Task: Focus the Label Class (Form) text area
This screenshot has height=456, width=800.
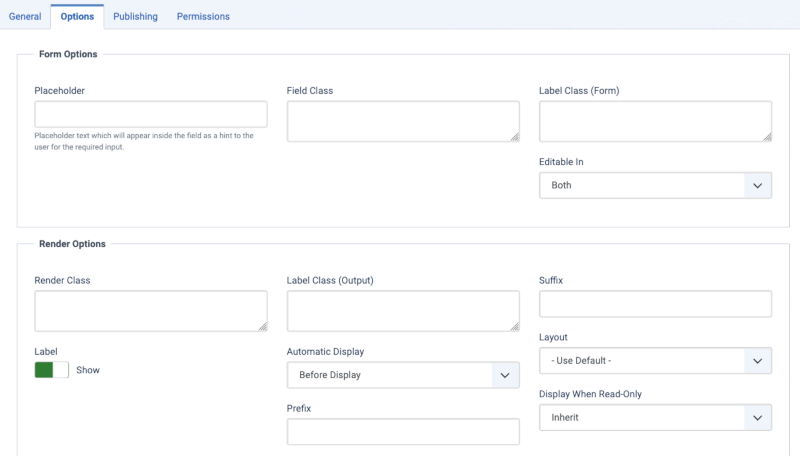Action: pyautogui.click(x=655, y=121)
